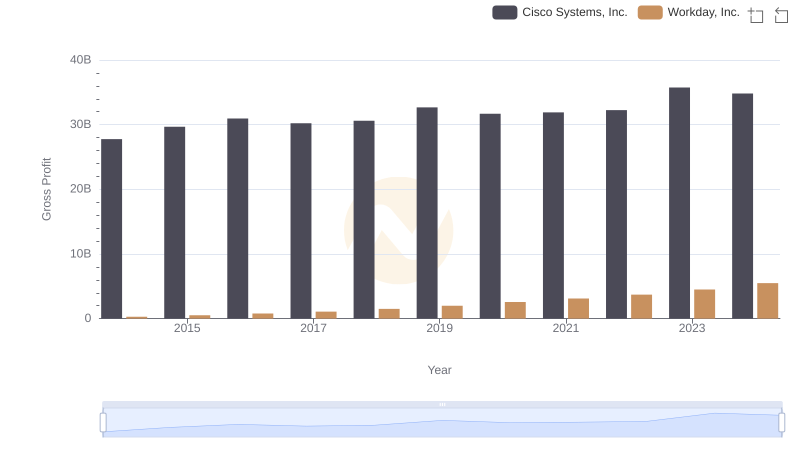
Task: Select the Workday bar for 2023
Action: click(x=705, y=304)
